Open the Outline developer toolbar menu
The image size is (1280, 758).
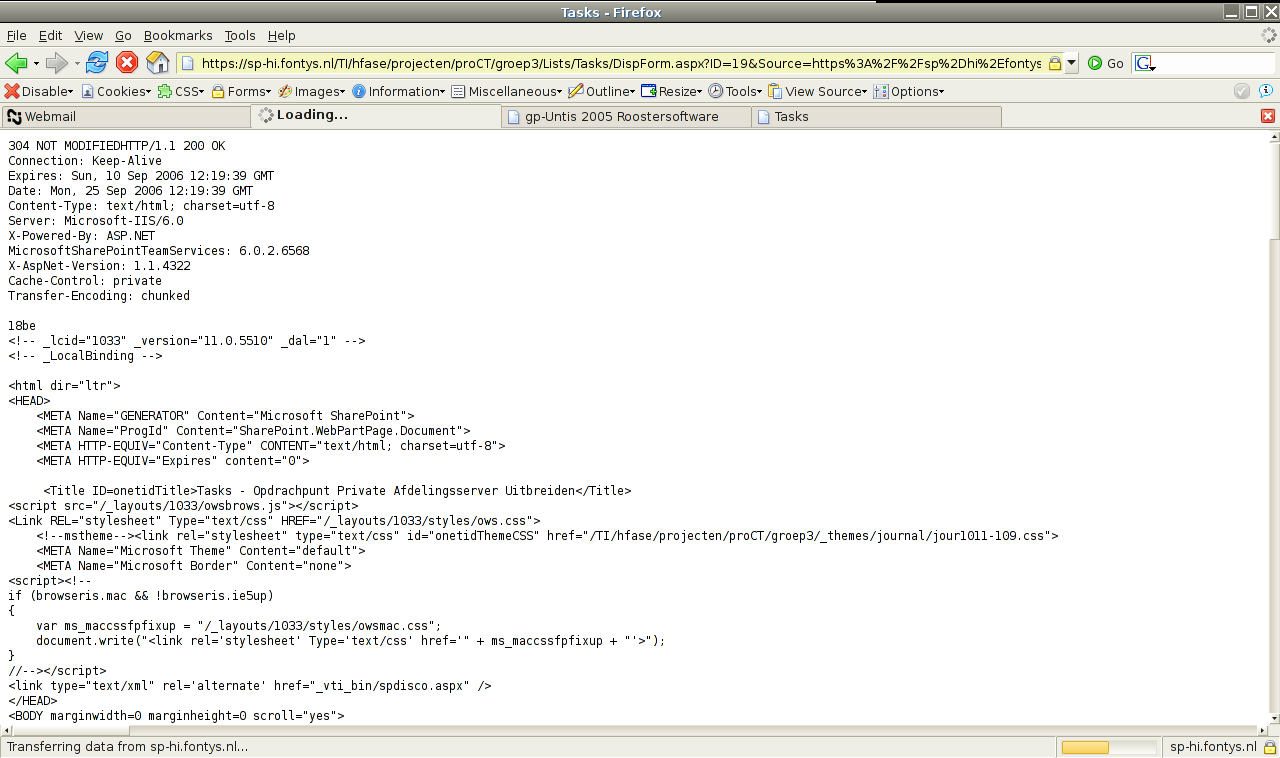(x=602, y=91)
